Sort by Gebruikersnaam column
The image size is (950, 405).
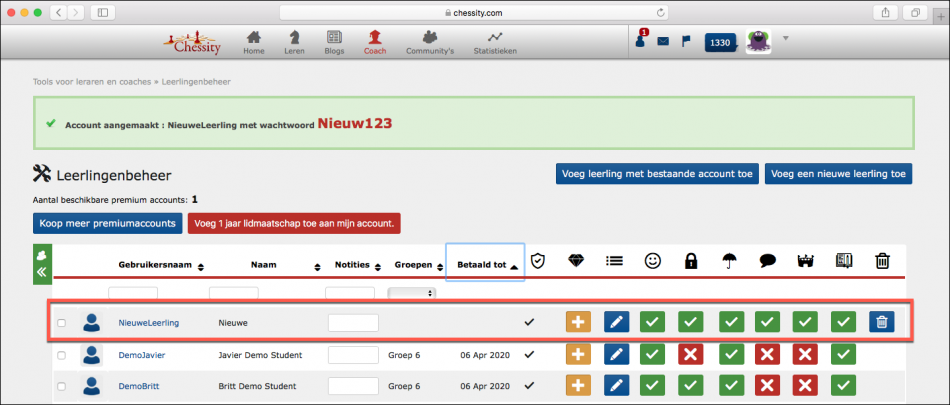click(161, 266)
